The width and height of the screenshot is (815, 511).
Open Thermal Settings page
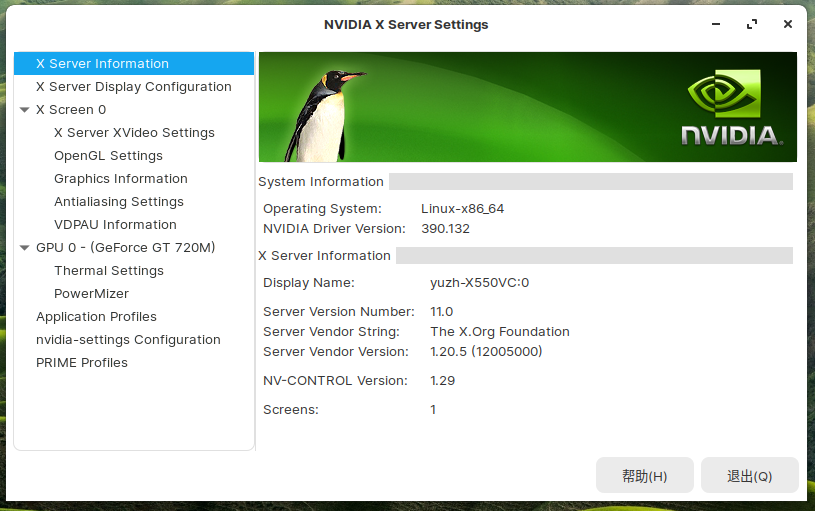point(109,270)
